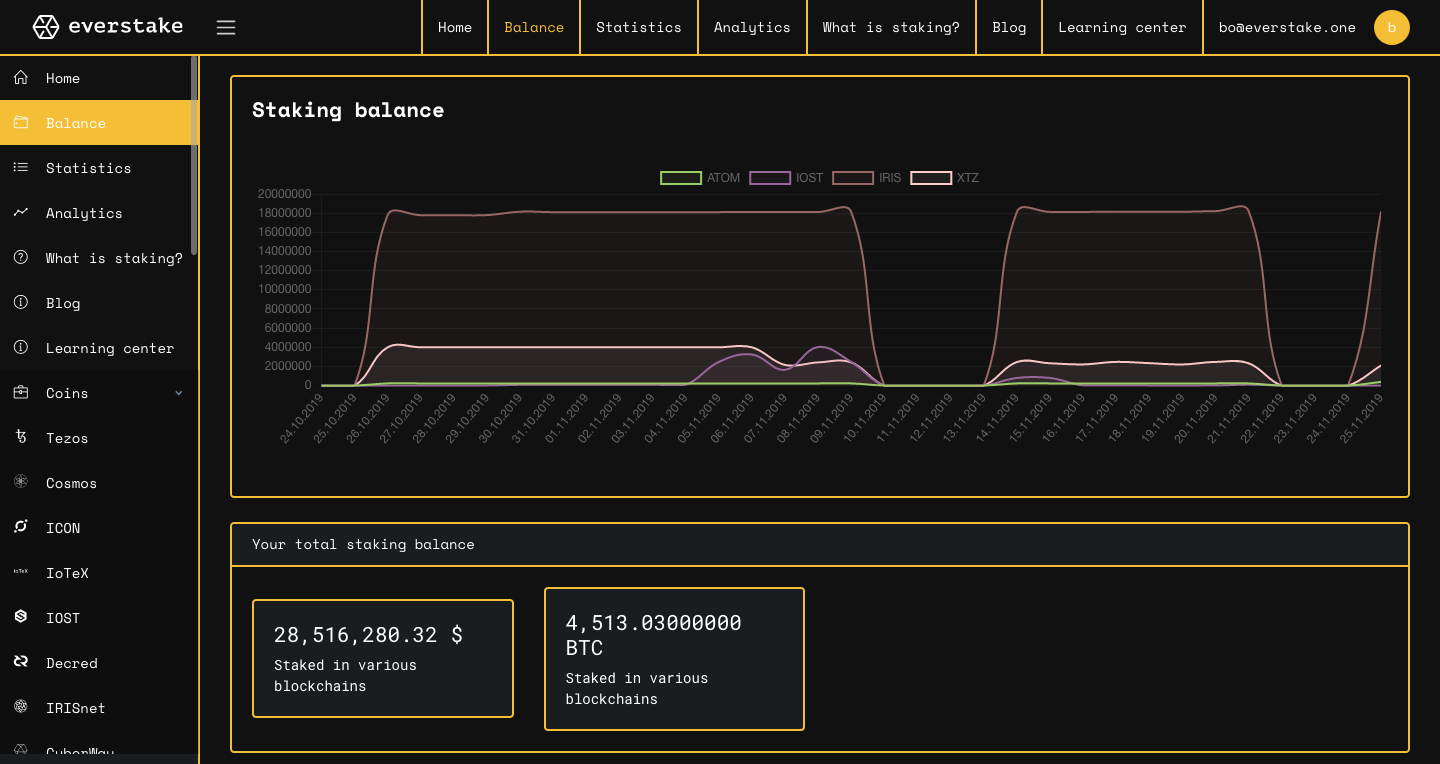Click the Cosmos atom icon
1440x764 pixels.
click(x=21, y=482)
